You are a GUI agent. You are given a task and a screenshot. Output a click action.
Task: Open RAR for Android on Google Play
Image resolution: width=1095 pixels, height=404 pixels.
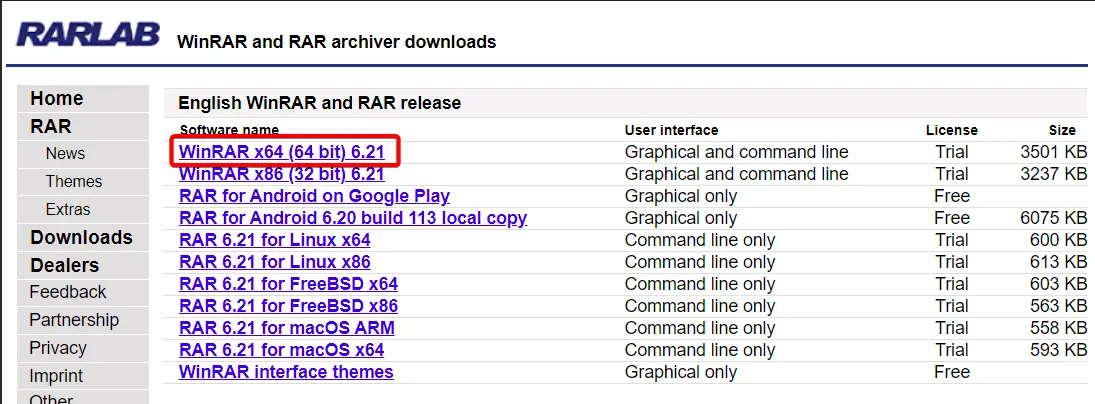coord(314,195)
